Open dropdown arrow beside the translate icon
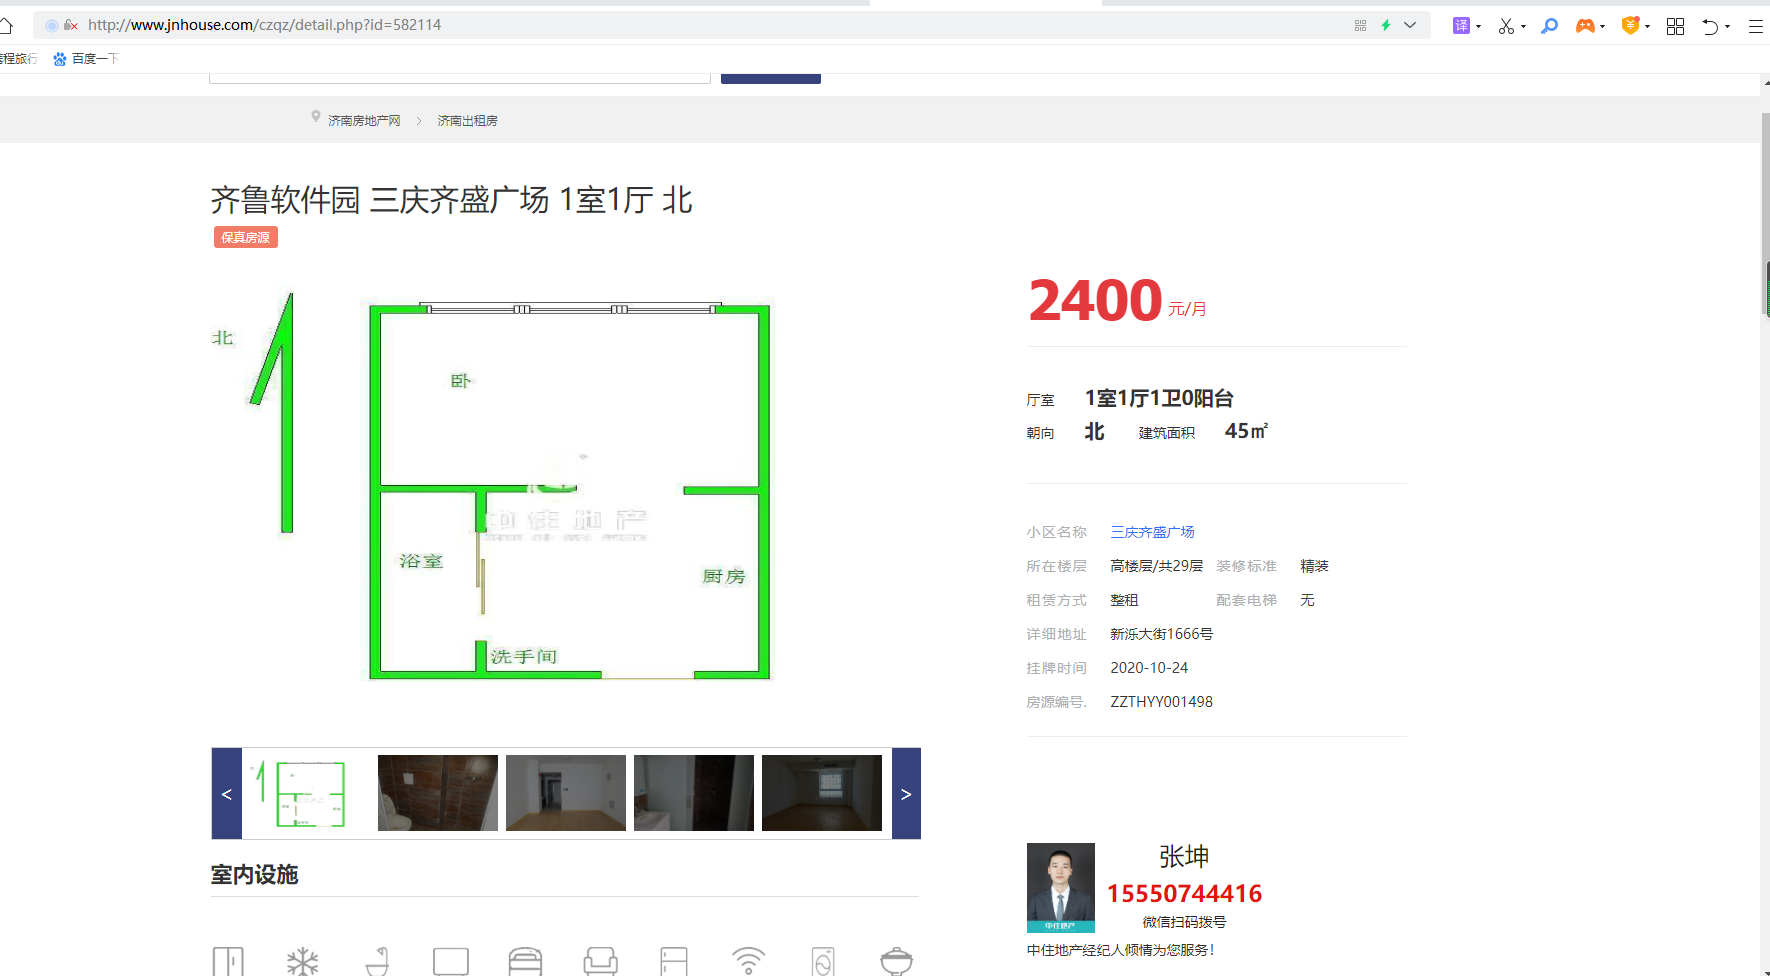The height and width of the screenshot is (976, 1770). pyautogui.click(x=1478, y=27)
